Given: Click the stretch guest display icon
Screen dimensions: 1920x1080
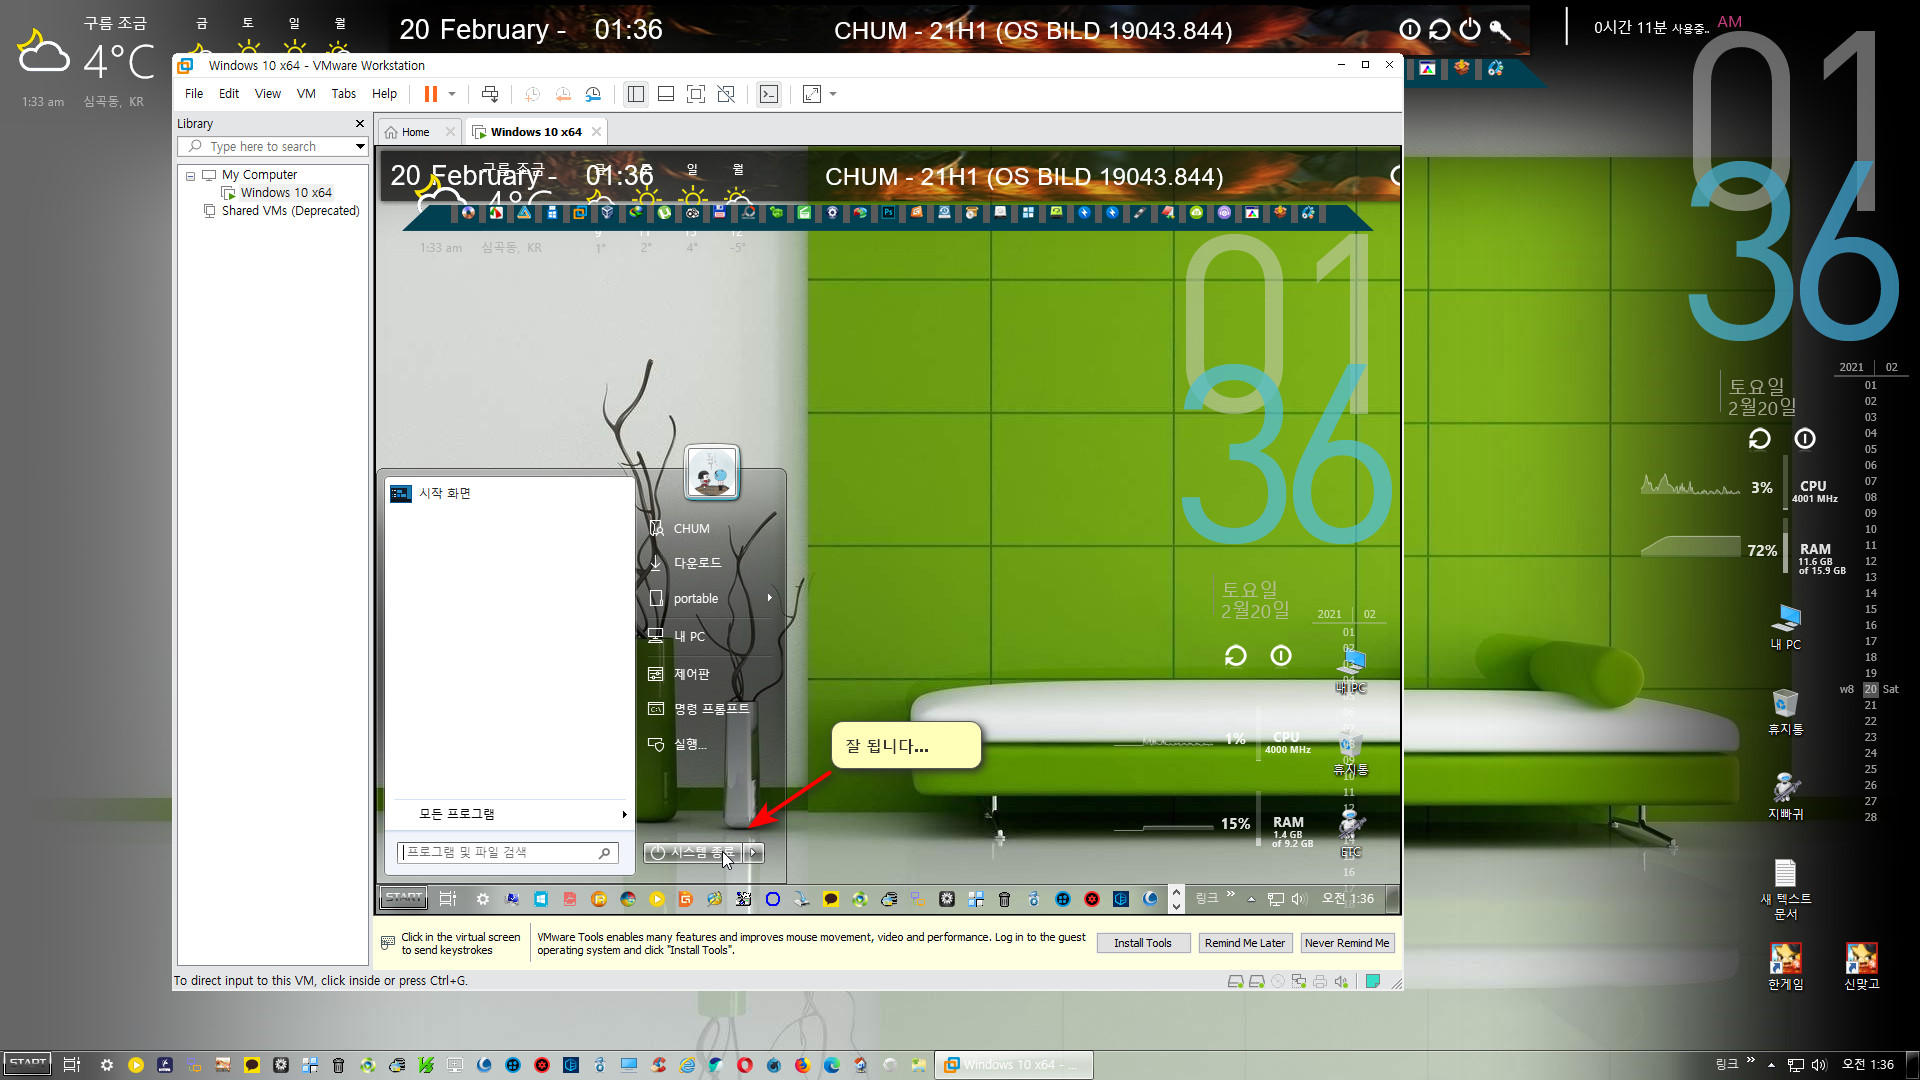Looking at the screenshot, I should [x=812, y=94].
